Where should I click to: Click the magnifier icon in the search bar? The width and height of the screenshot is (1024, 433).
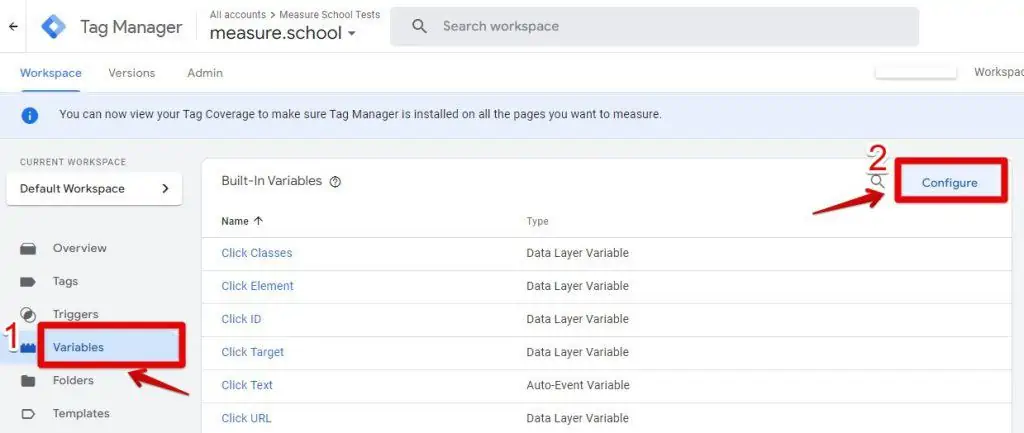(x=420, y=26)
